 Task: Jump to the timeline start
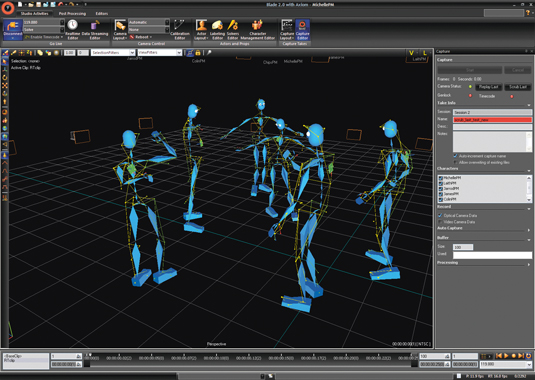coord(498,356)
